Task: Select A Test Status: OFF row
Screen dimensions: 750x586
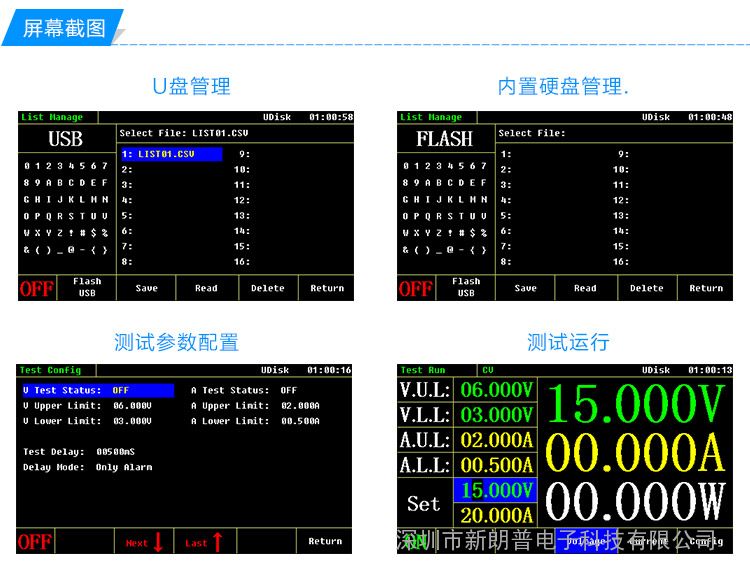Action: pos(244,390)
